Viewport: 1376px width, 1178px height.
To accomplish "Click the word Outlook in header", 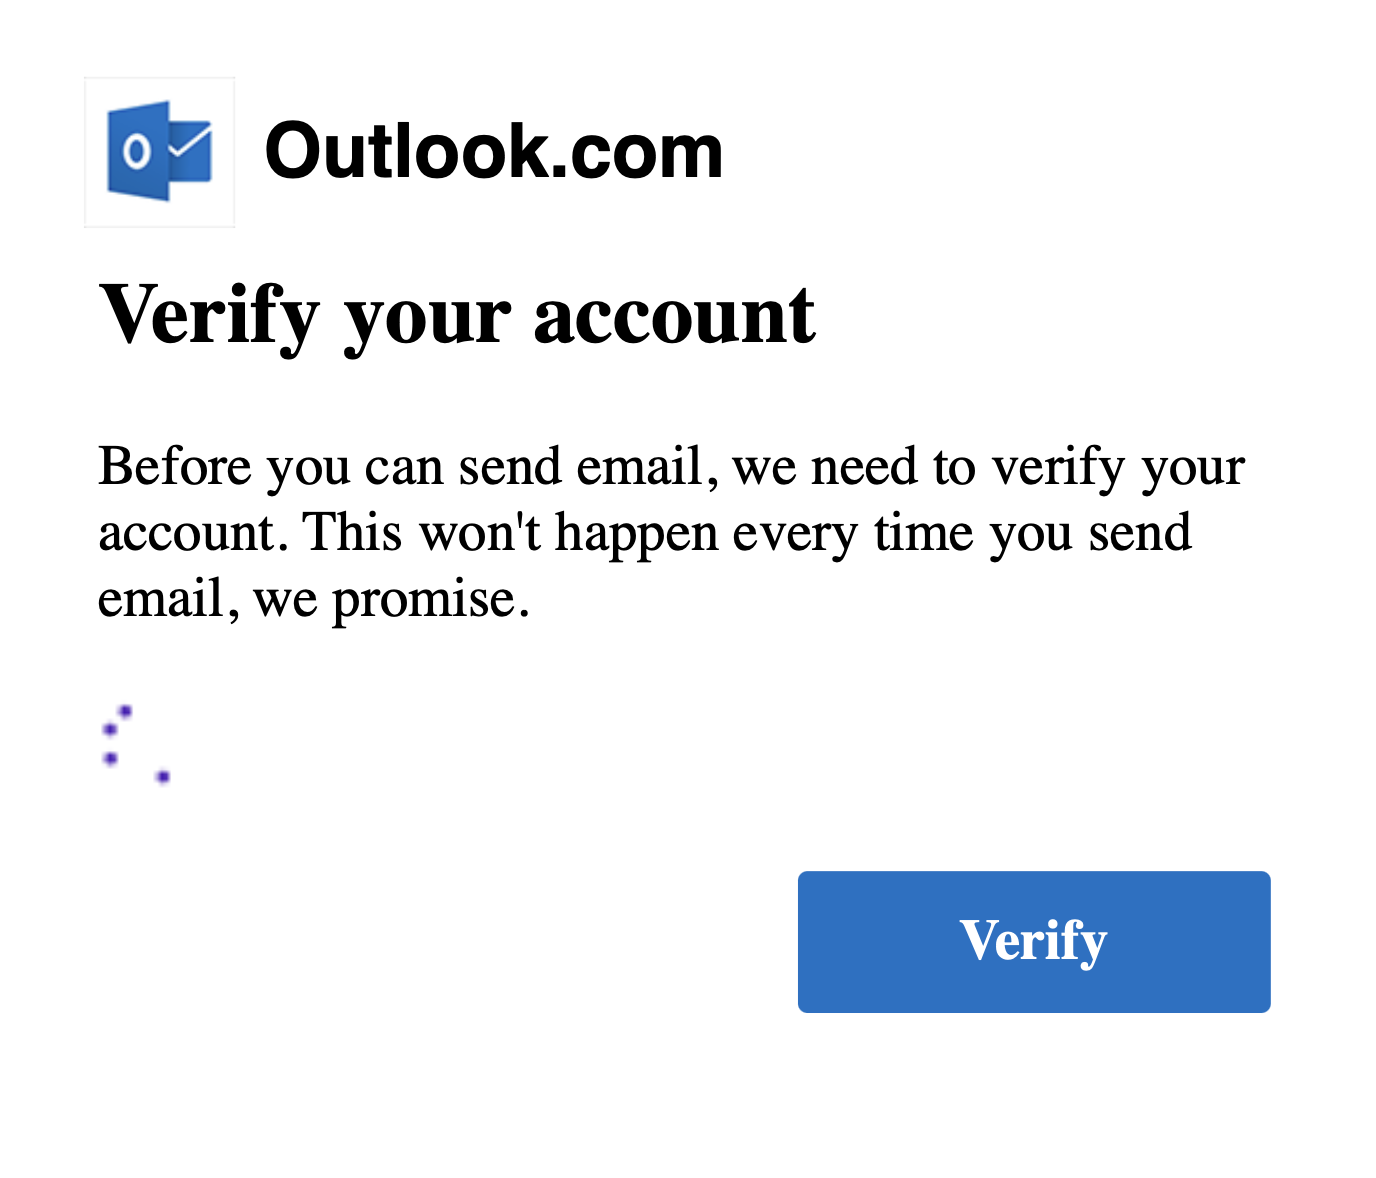I will (402, 151).
